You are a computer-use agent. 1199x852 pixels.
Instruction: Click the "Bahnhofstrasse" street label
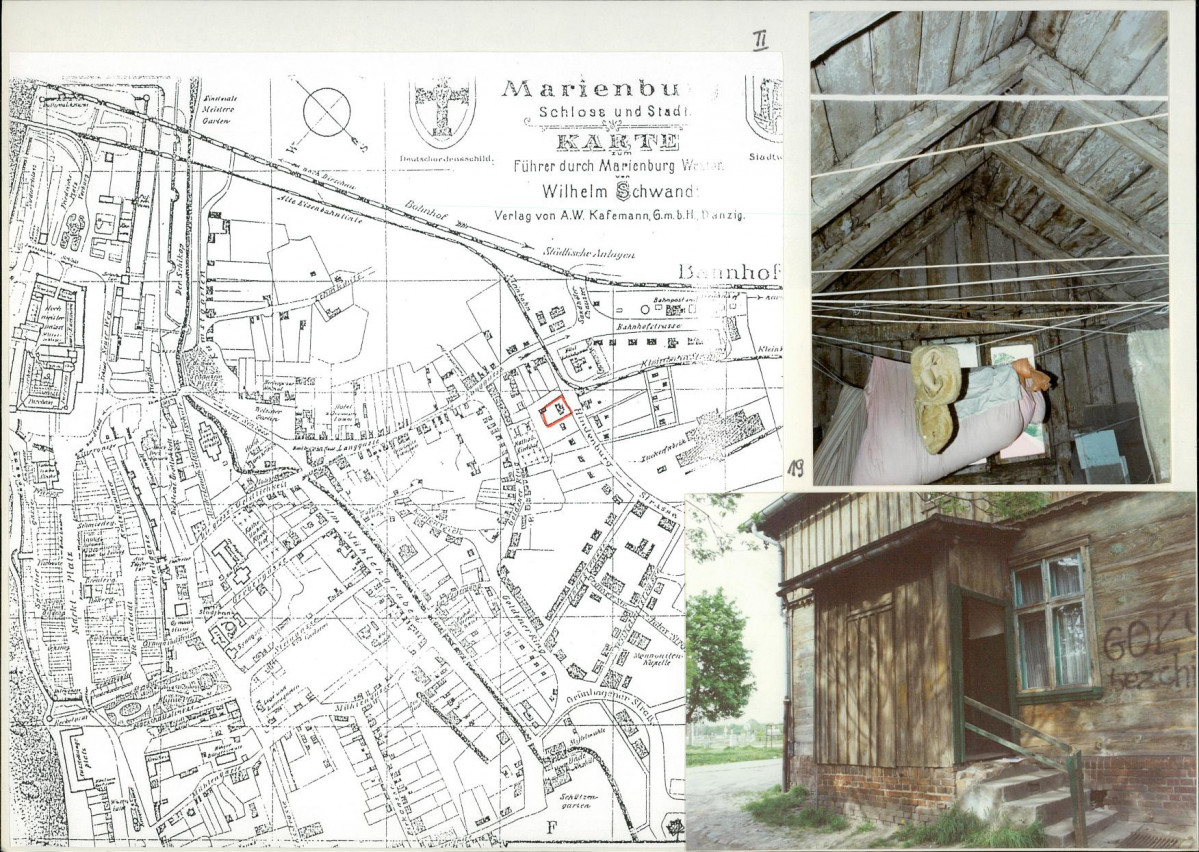coord(648,326)
